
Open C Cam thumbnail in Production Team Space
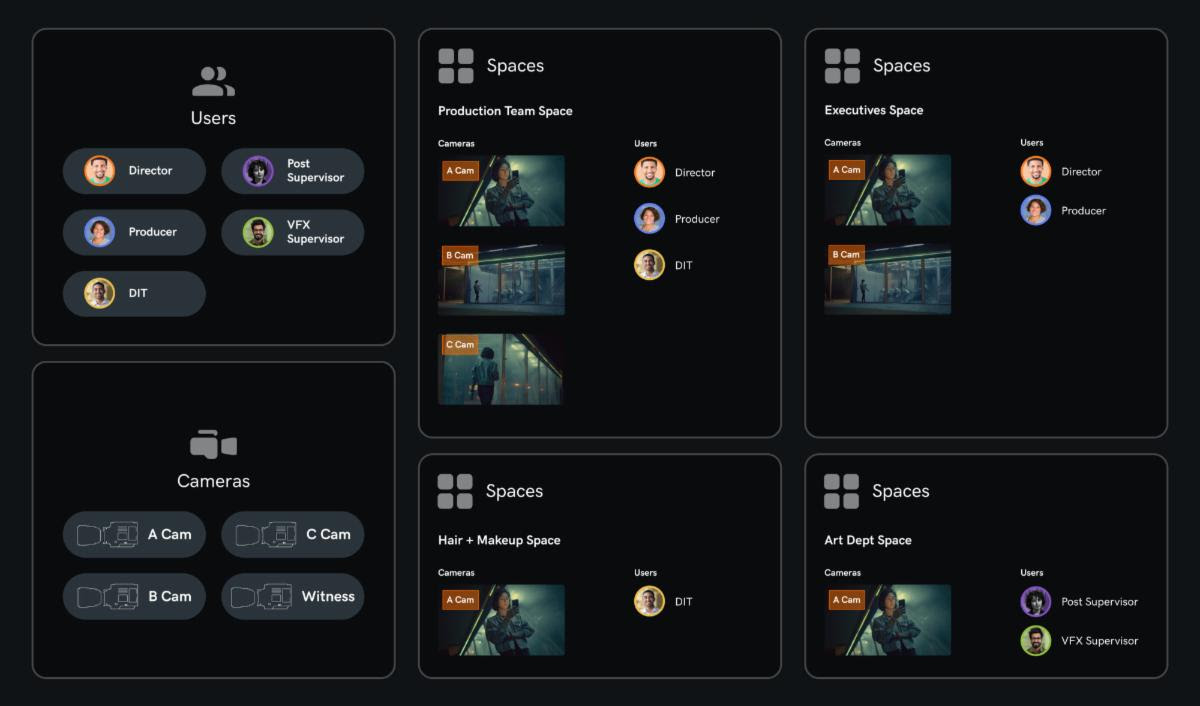point(500,369)
